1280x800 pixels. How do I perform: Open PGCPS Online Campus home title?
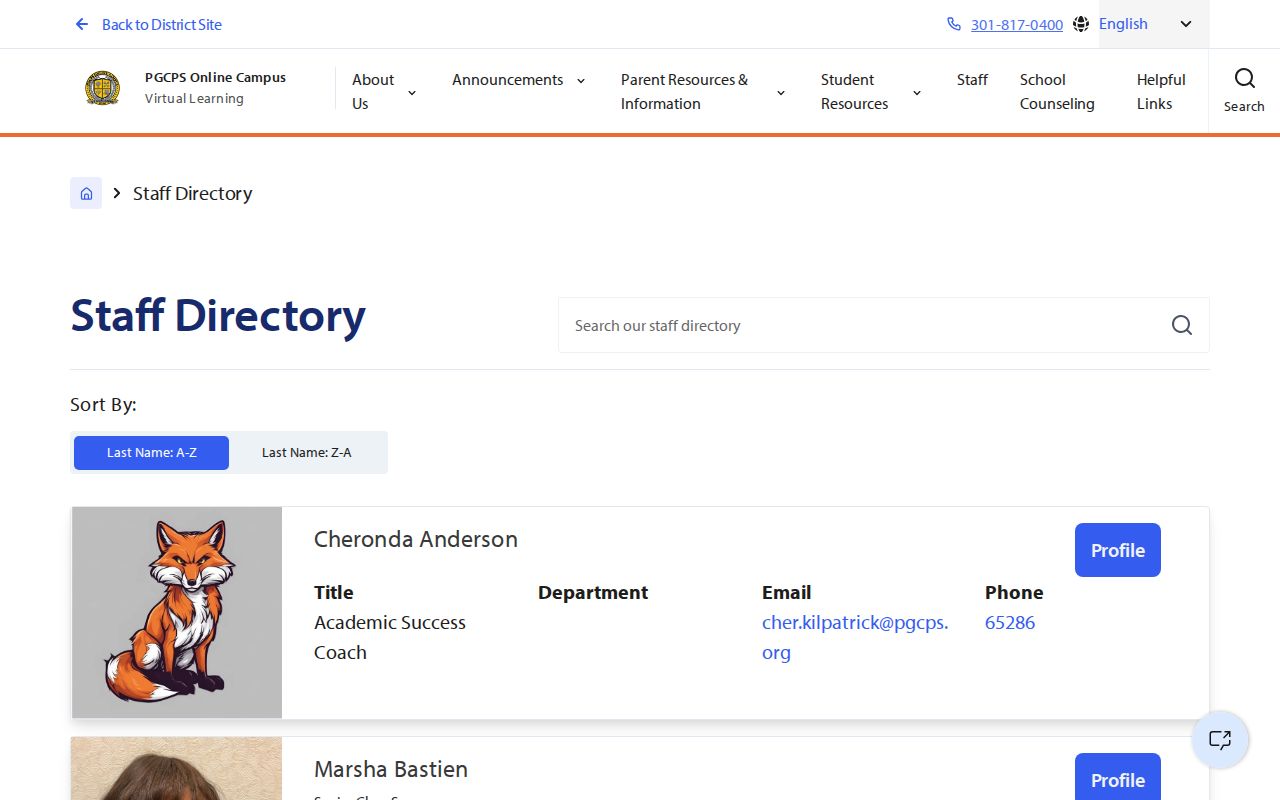215,77
